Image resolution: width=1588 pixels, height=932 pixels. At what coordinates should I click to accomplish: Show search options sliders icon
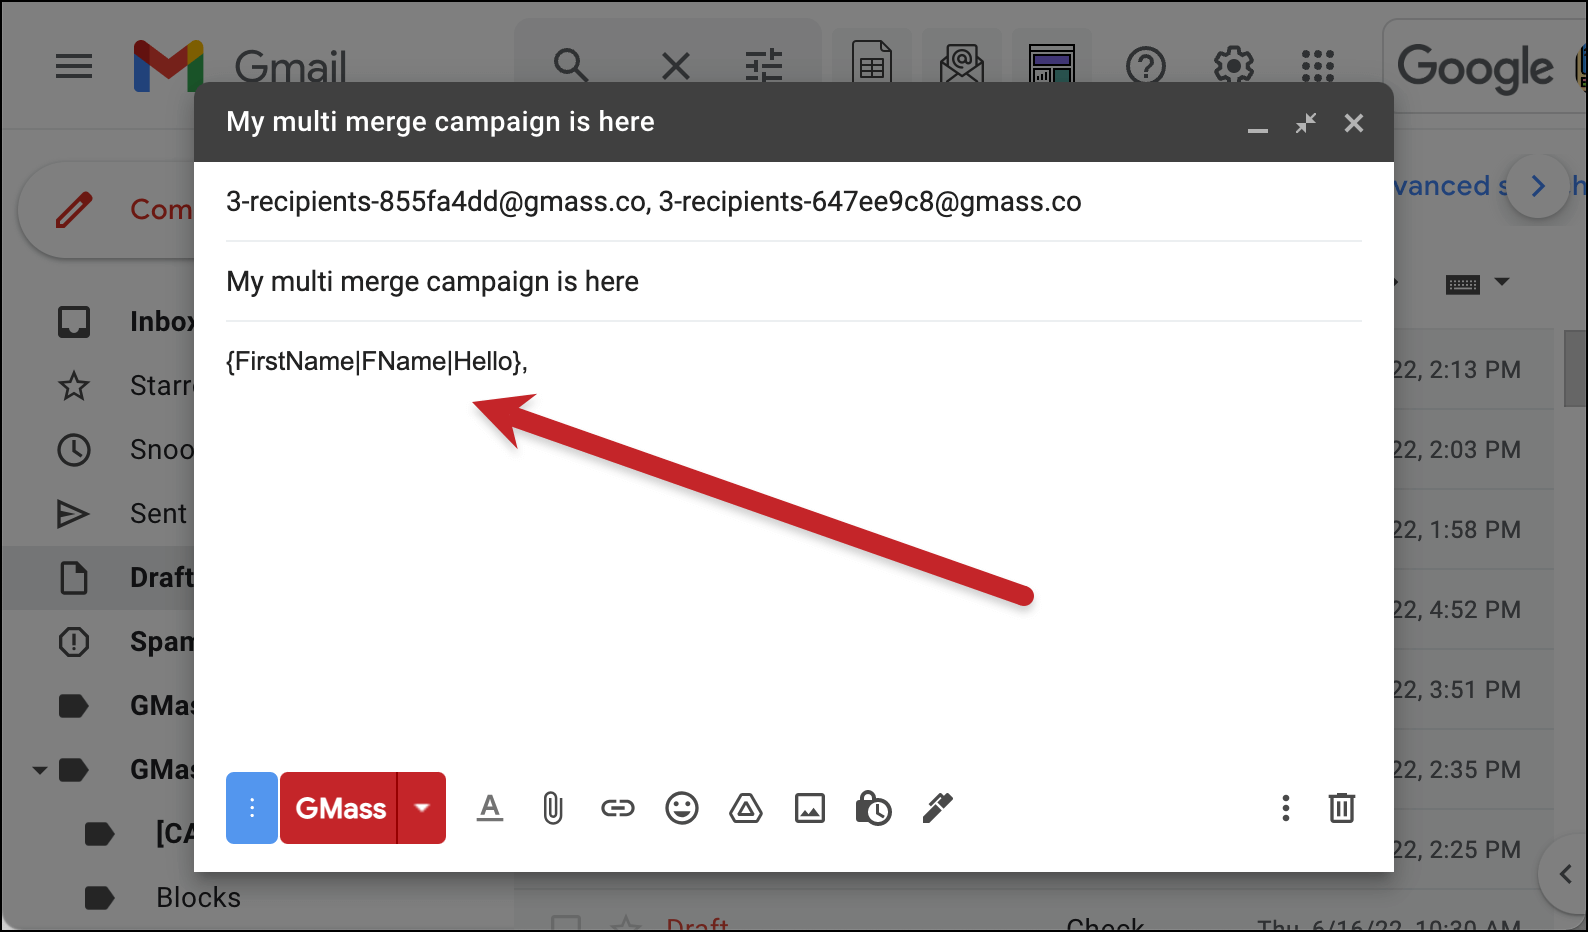764,67
